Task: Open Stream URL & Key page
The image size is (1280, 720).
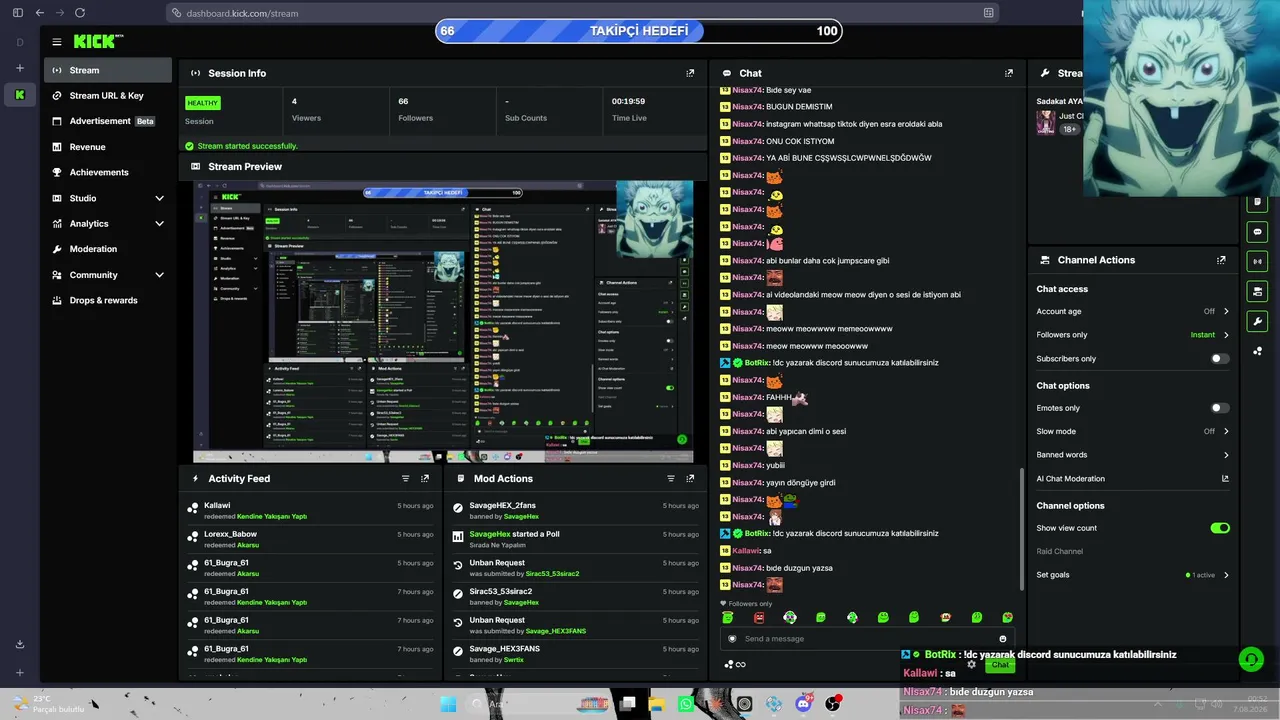Action: tap(108, 96)
